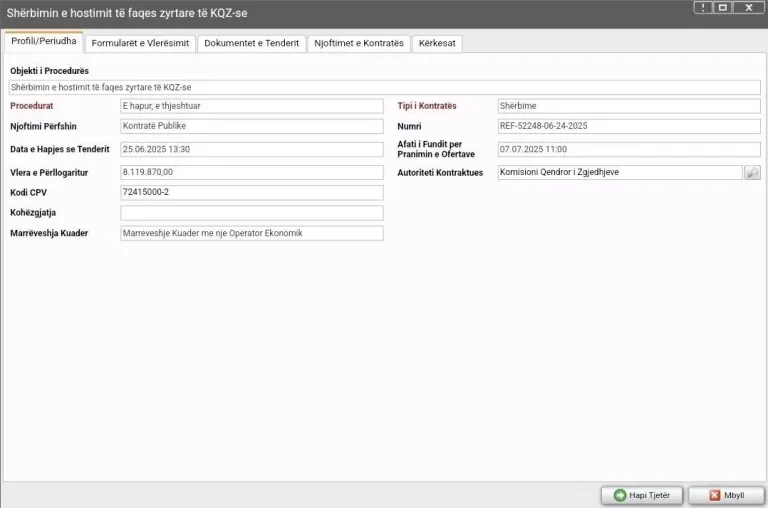The width and height of the screenshot is (768, 508).
Task: Click the empty Kohëzgjatja field
Action: pos(250,213)
